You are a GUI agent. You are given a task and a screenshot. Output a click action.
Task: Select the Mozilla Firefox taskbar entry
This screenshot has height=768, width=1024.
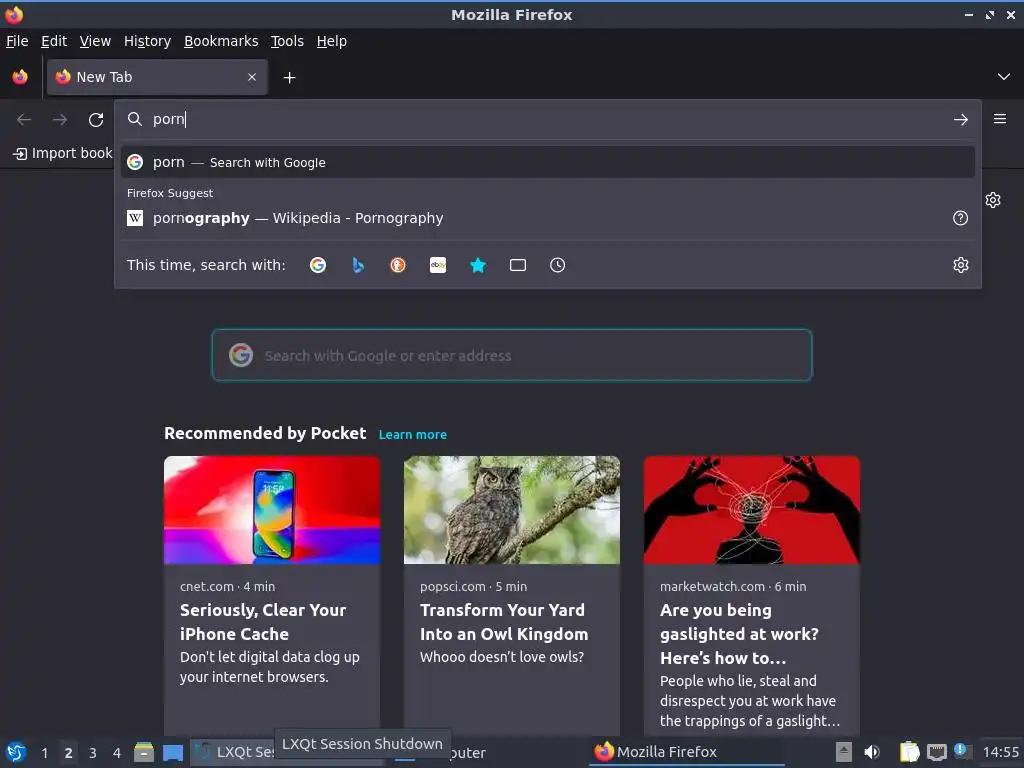click(x=687, y=752)
